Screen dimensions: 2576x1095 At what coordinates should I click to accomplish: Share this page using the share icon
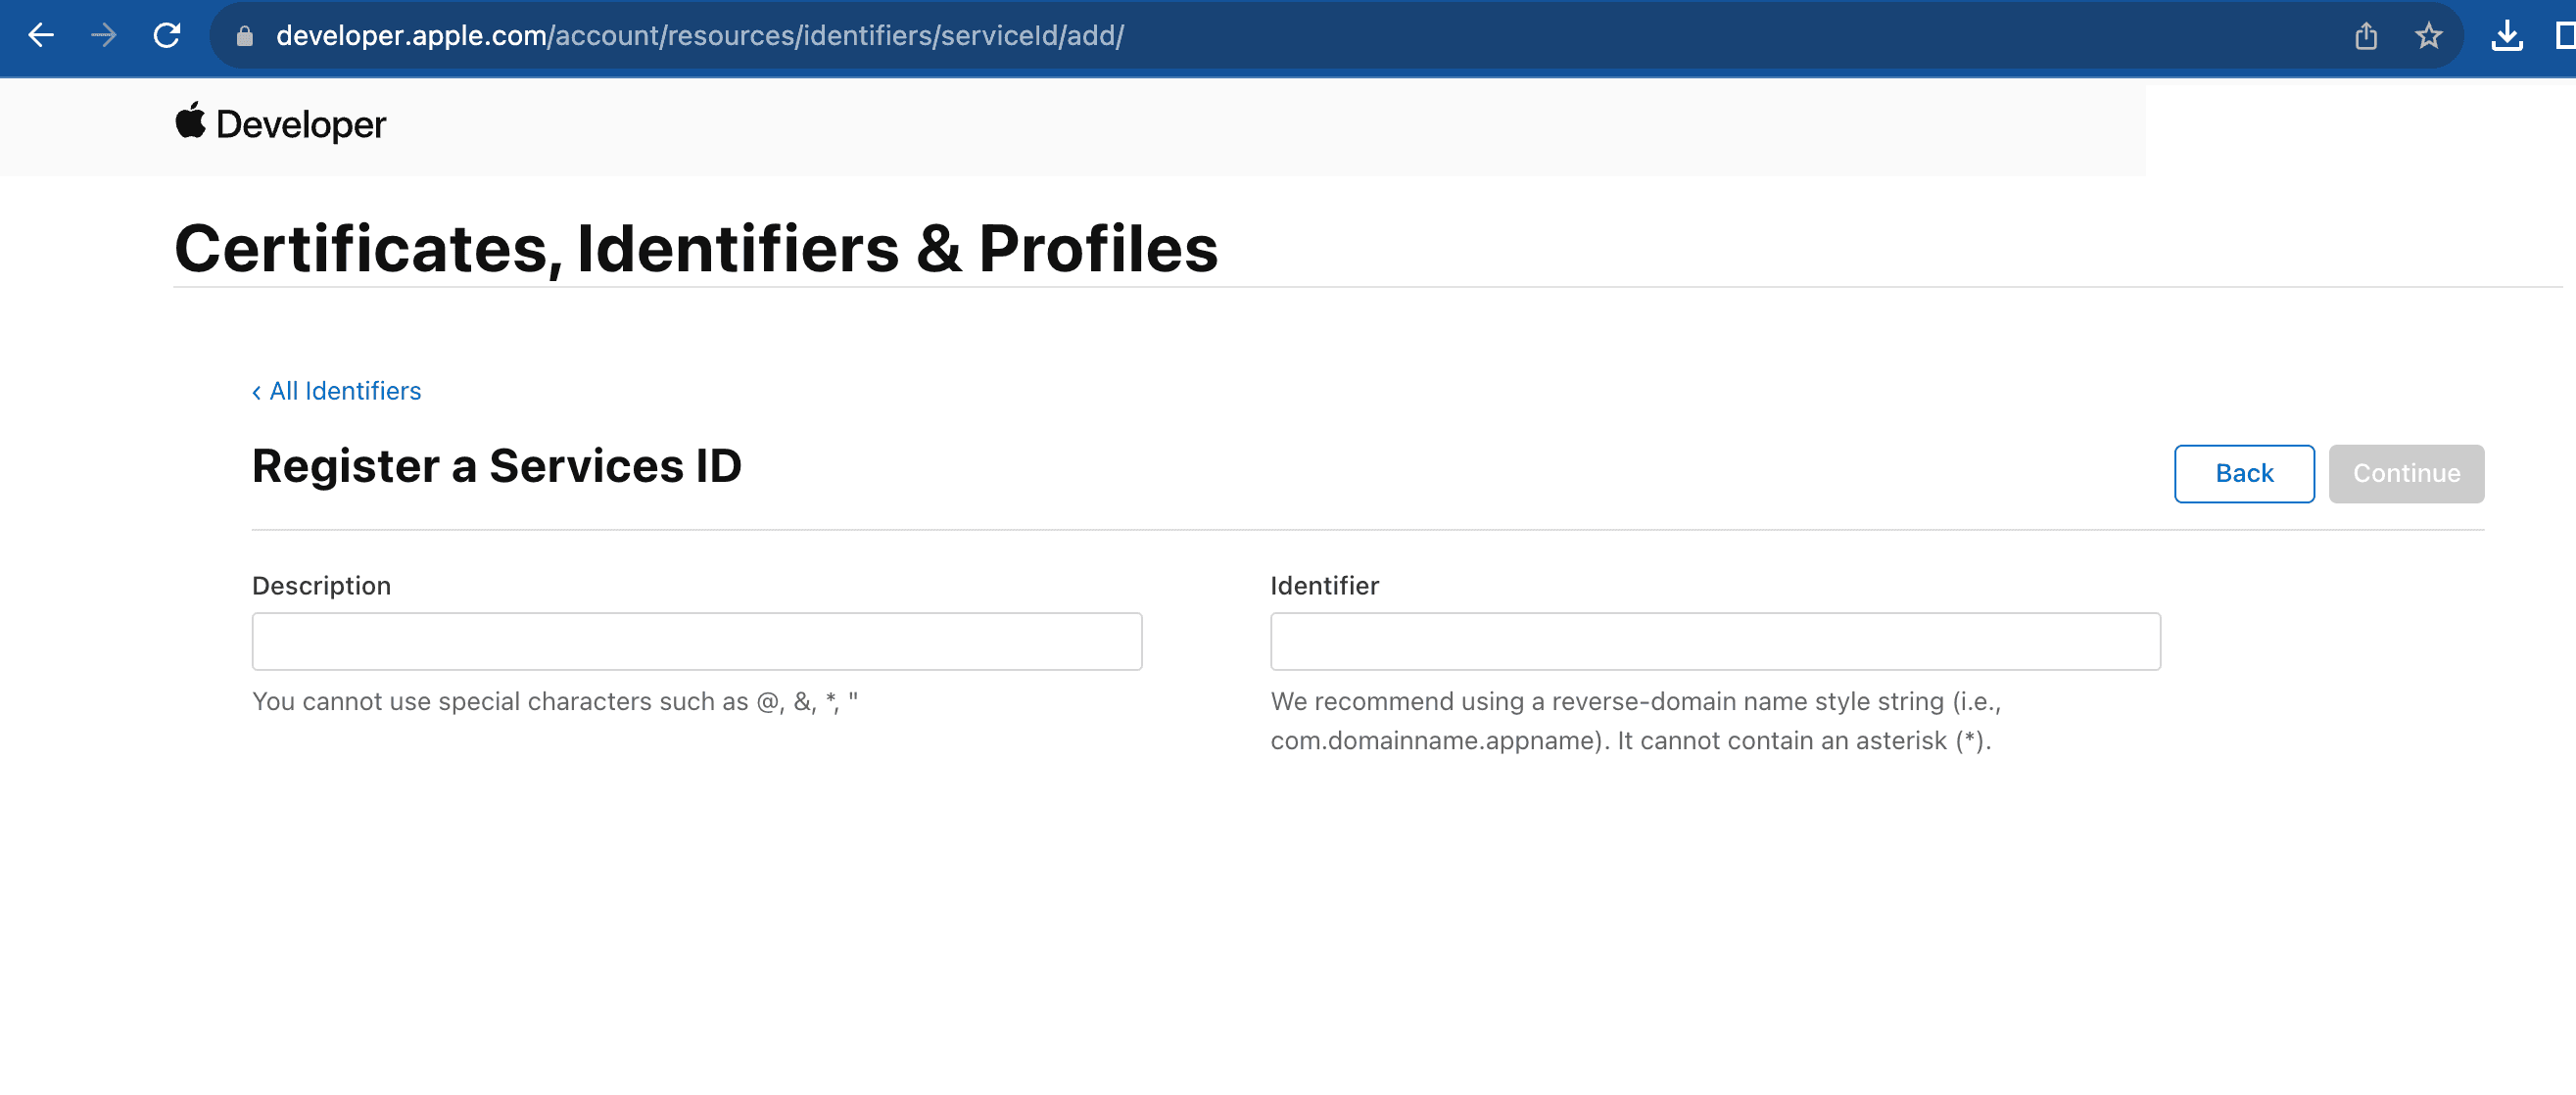click(2365, 36)
